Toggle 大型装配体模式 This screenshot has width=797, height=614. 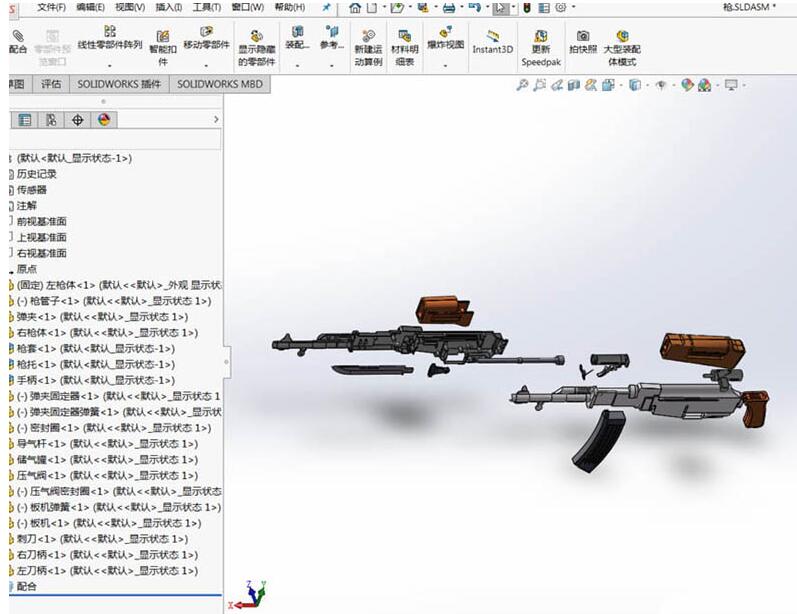point(622,48)
